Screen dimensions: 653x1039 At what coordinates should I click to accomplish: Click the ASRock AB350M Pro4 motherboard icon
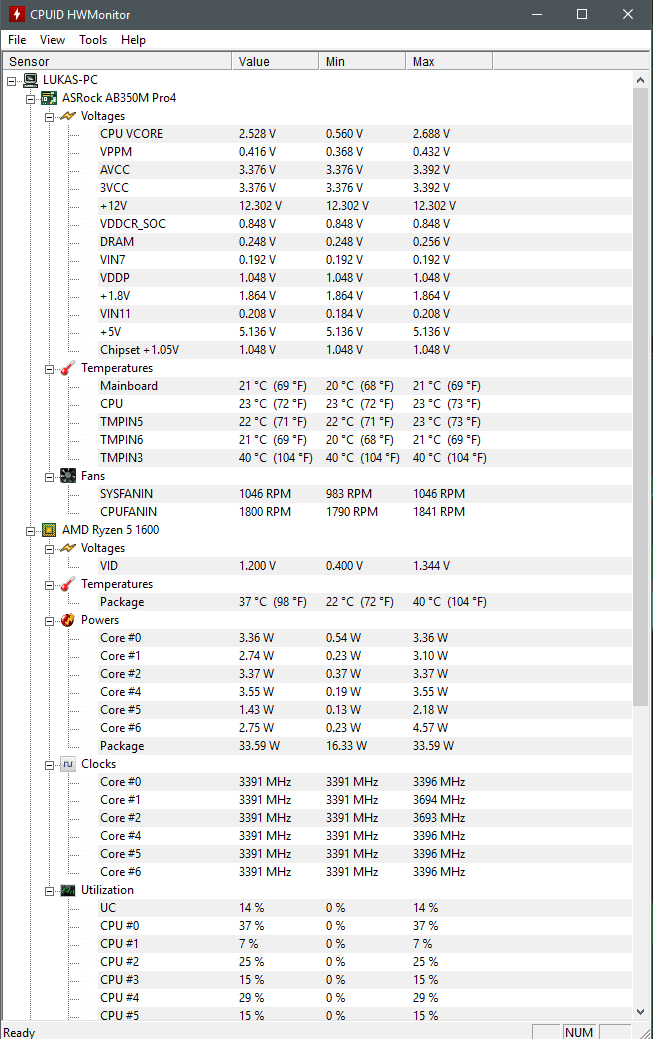pyautogui.click(x=49, y=98)
